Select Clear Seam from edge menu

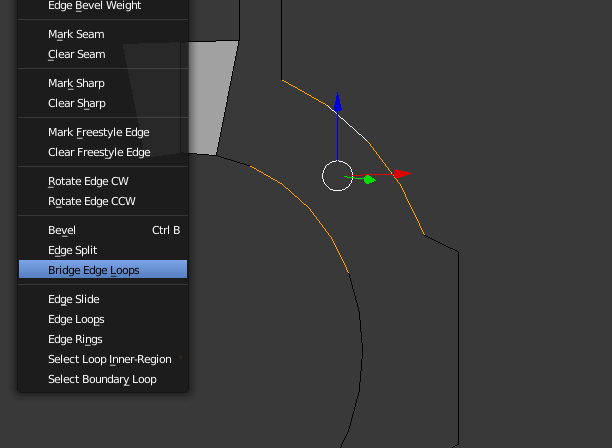[103, 54]
